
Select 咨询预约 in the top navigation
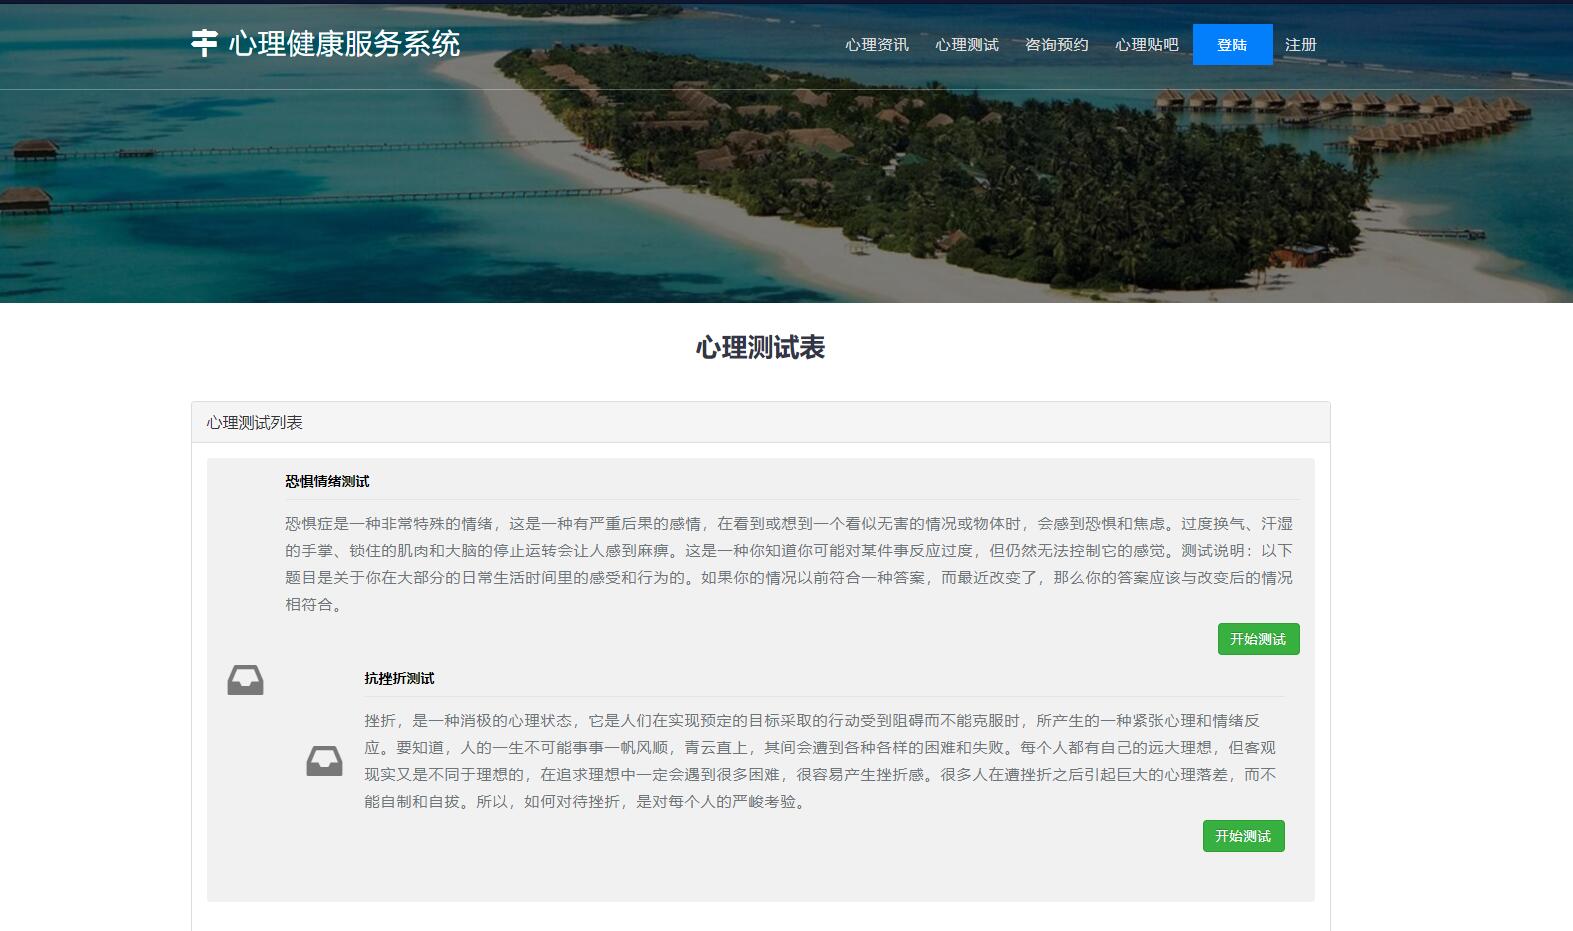[1056, 45]
